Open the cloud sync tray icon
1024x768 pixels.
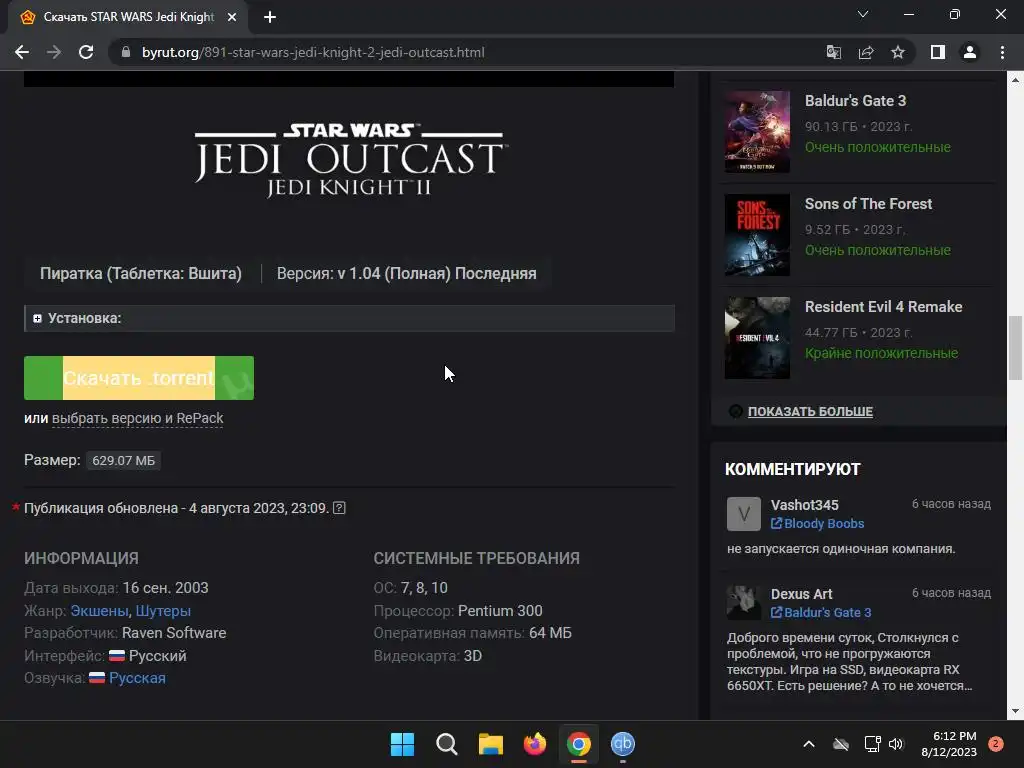click(x=841, y=744)
